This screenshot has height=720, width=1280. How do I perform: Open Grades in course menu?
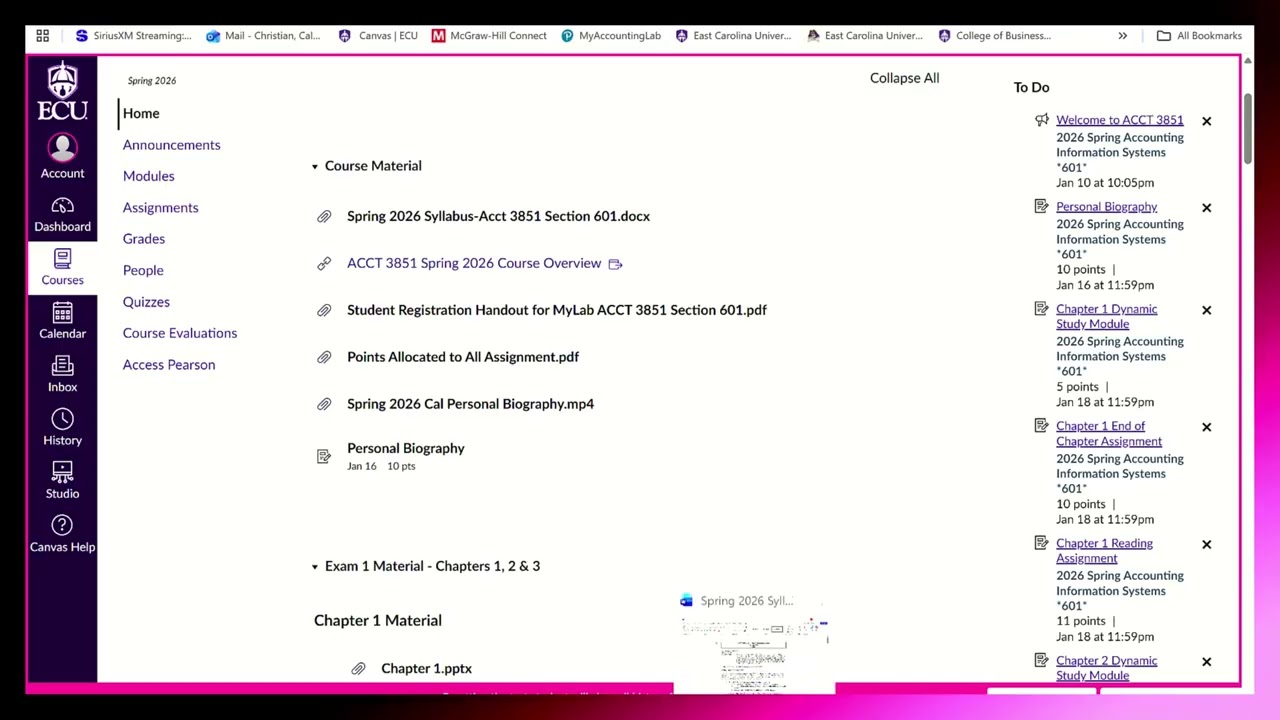tap(143, 239)
